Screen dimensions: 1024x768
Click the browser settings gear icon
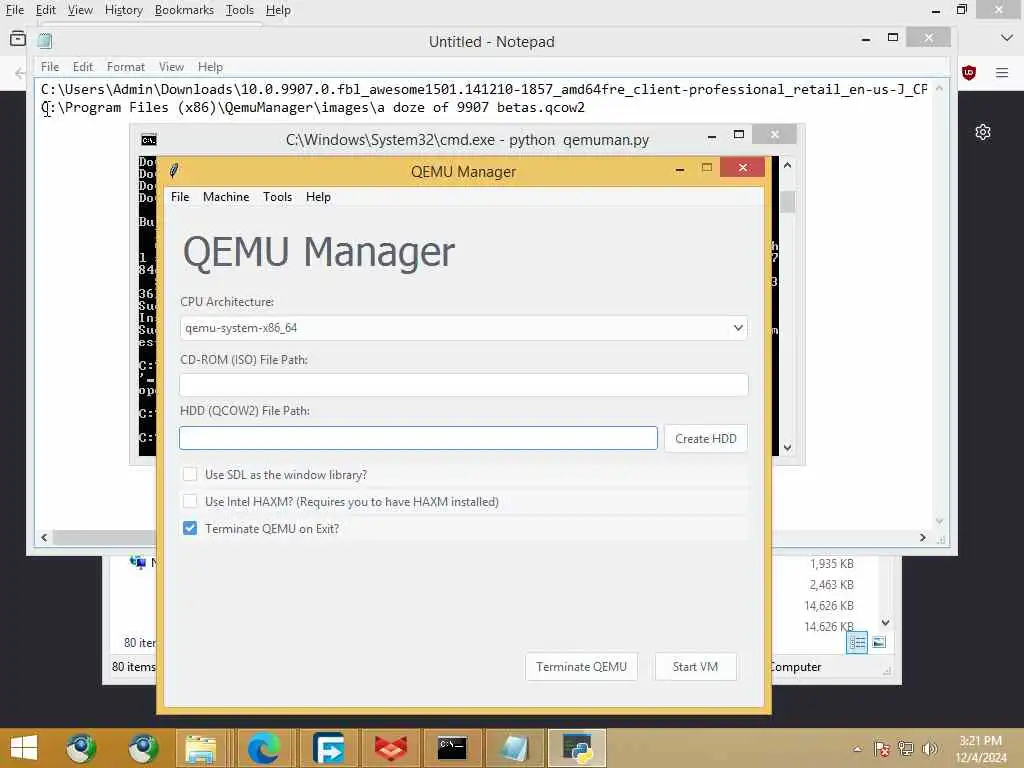tap(983, 132)
